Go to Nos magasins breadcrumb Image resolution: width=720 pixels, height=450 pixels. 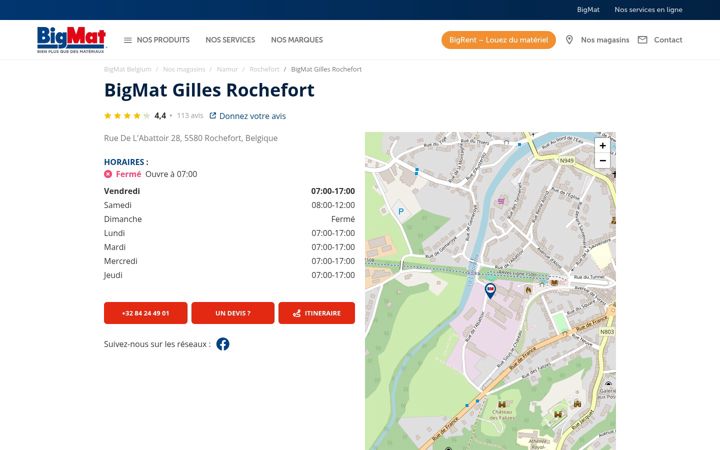[x=184, y=69]
